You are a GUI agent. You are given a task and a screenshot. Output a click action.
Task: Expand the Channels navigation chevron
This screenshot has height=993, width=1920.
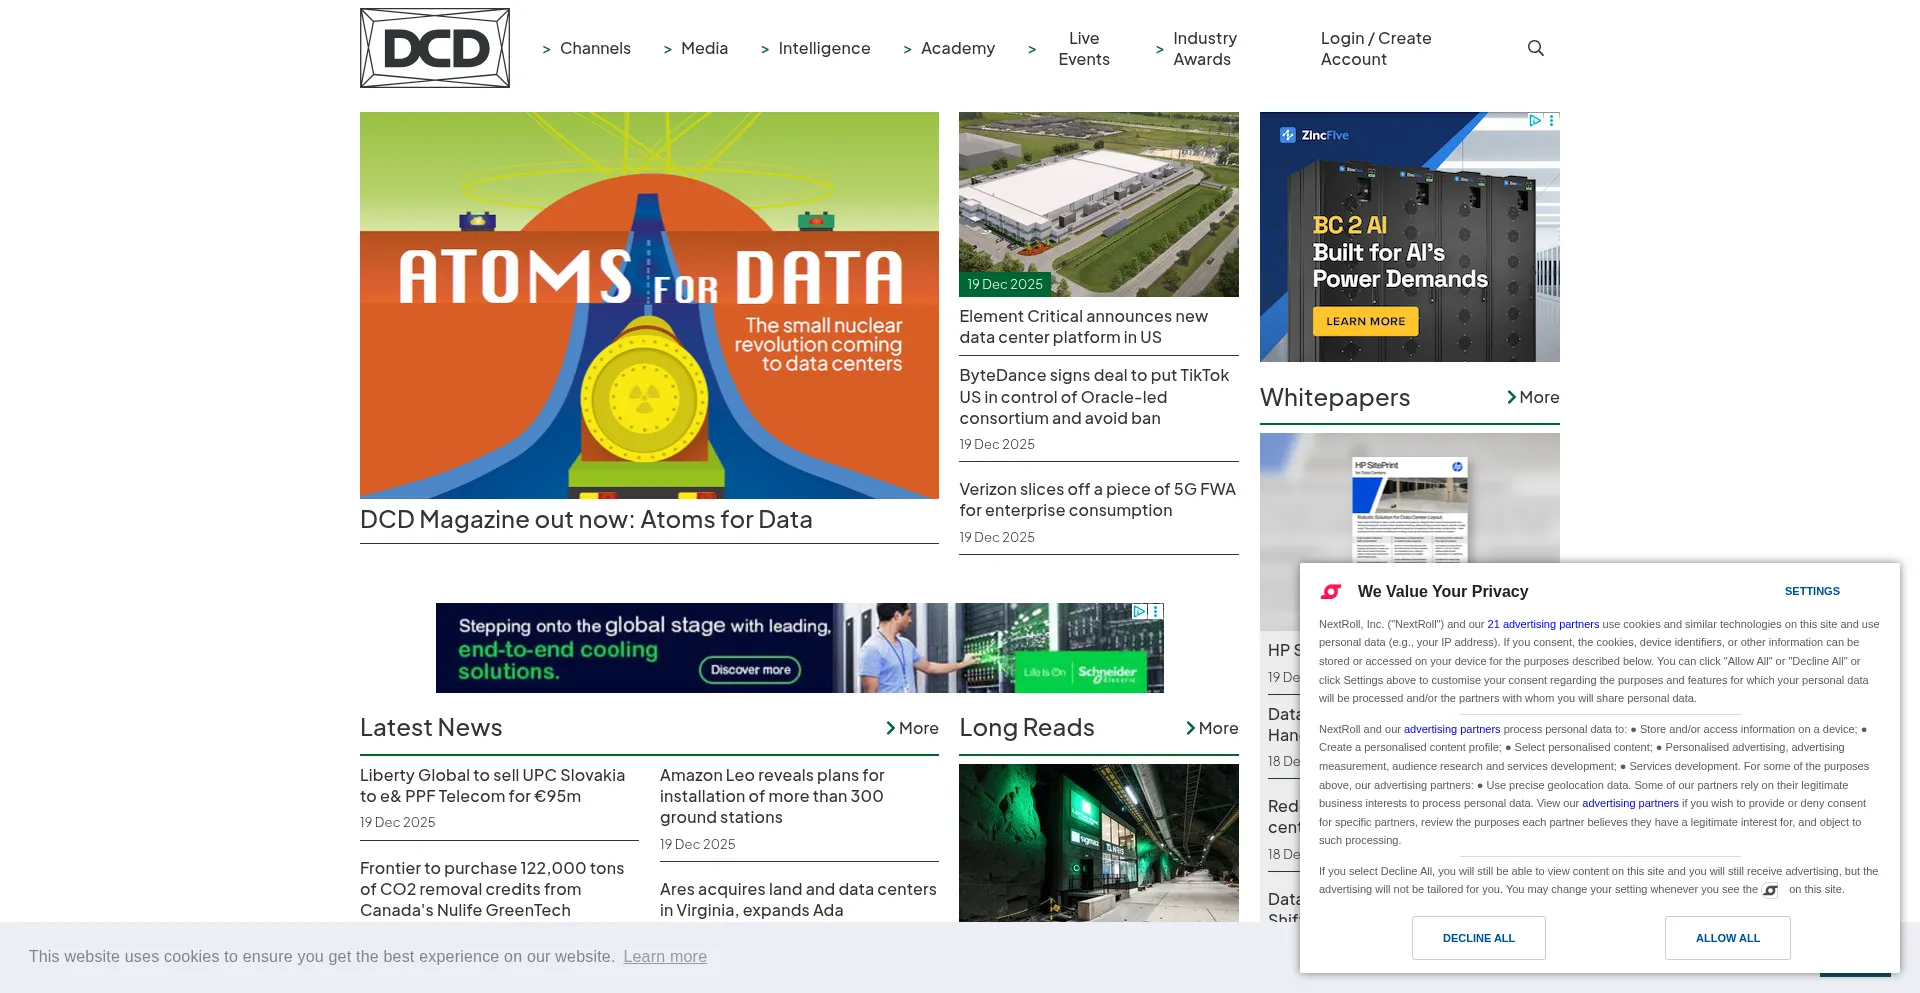548,48
